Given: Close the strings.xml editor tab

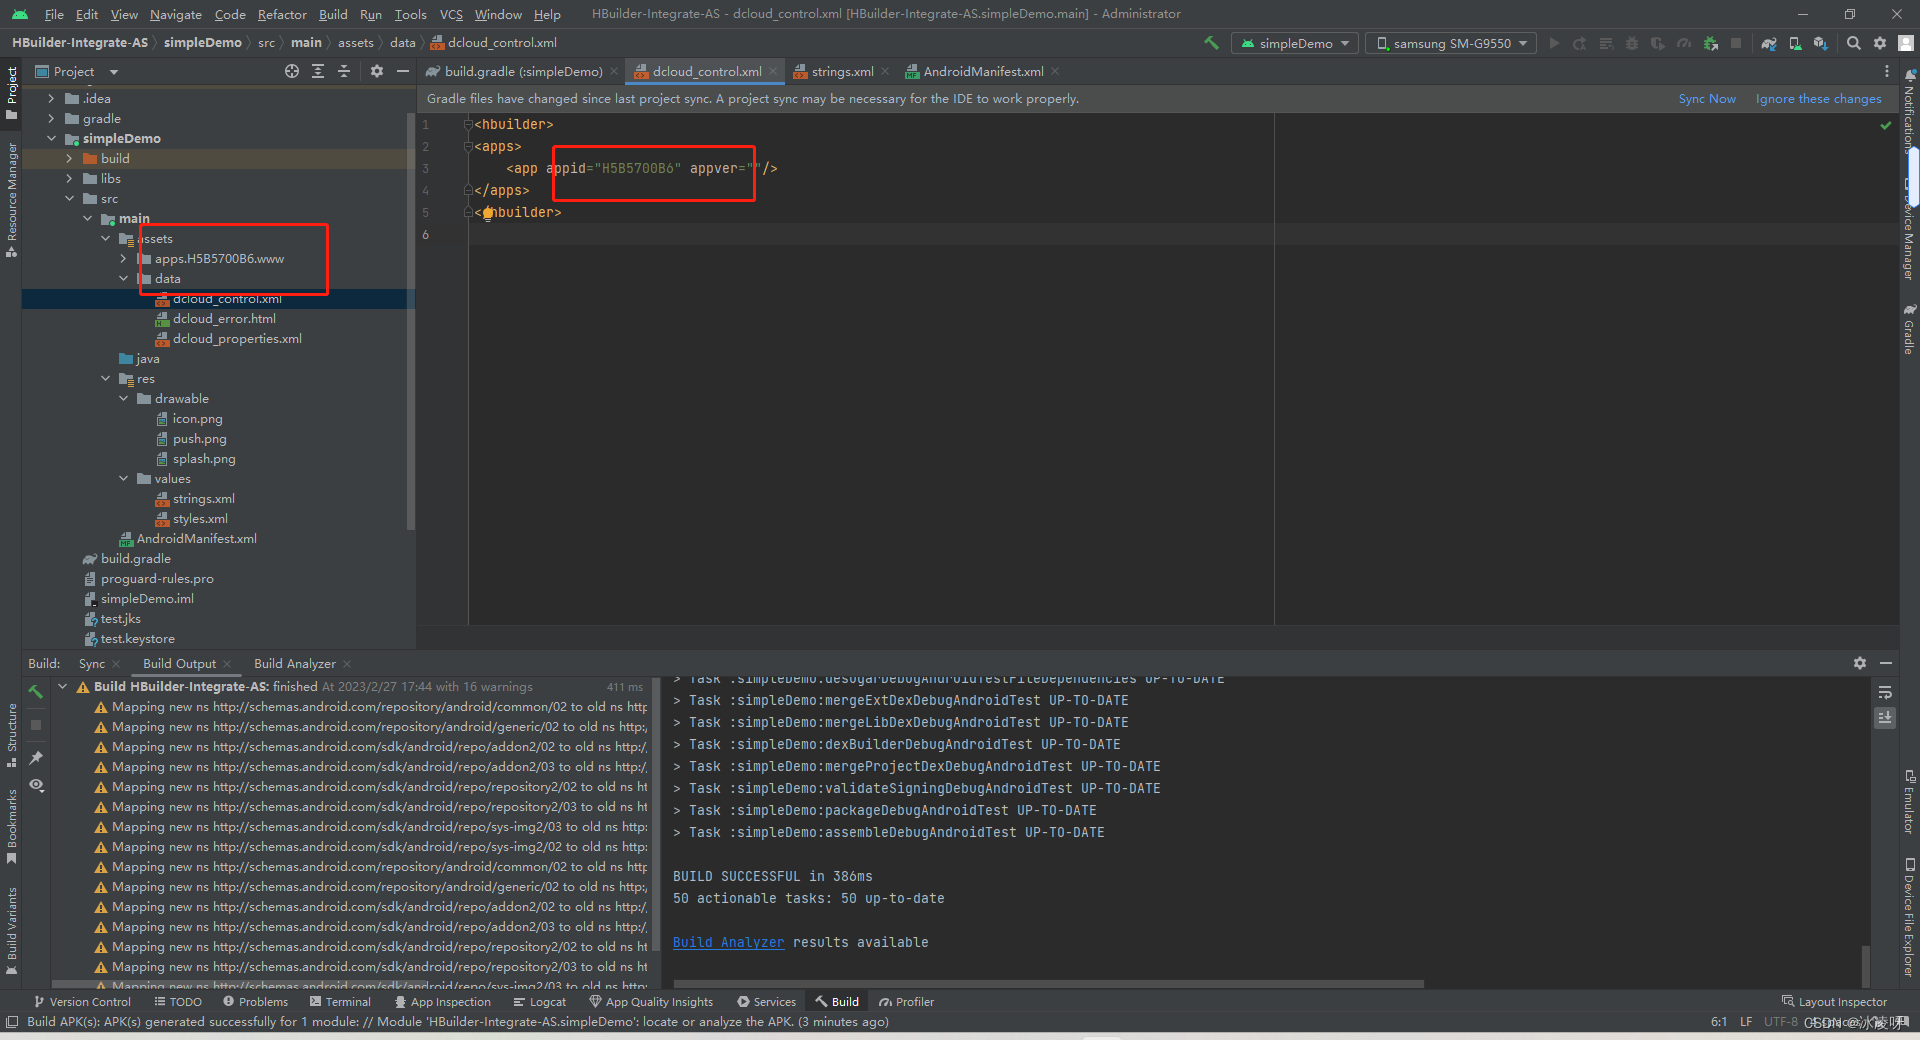Looking at the screenshot, I should pos(884,71).
